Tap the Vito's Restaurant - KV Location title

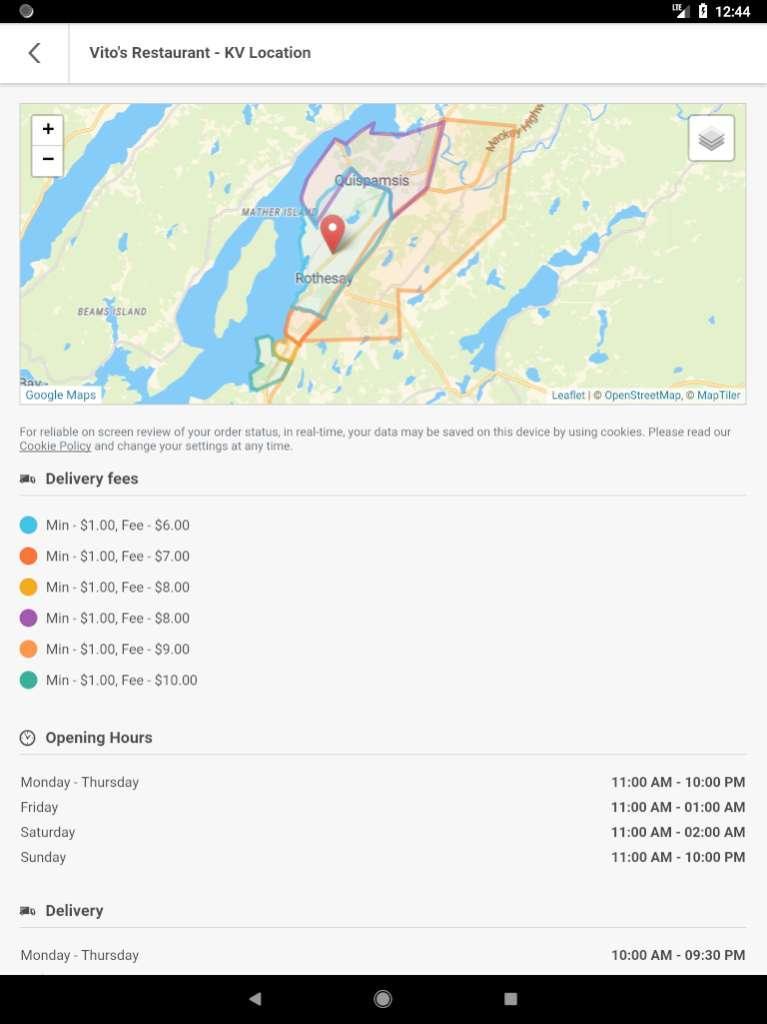point(200,53)
